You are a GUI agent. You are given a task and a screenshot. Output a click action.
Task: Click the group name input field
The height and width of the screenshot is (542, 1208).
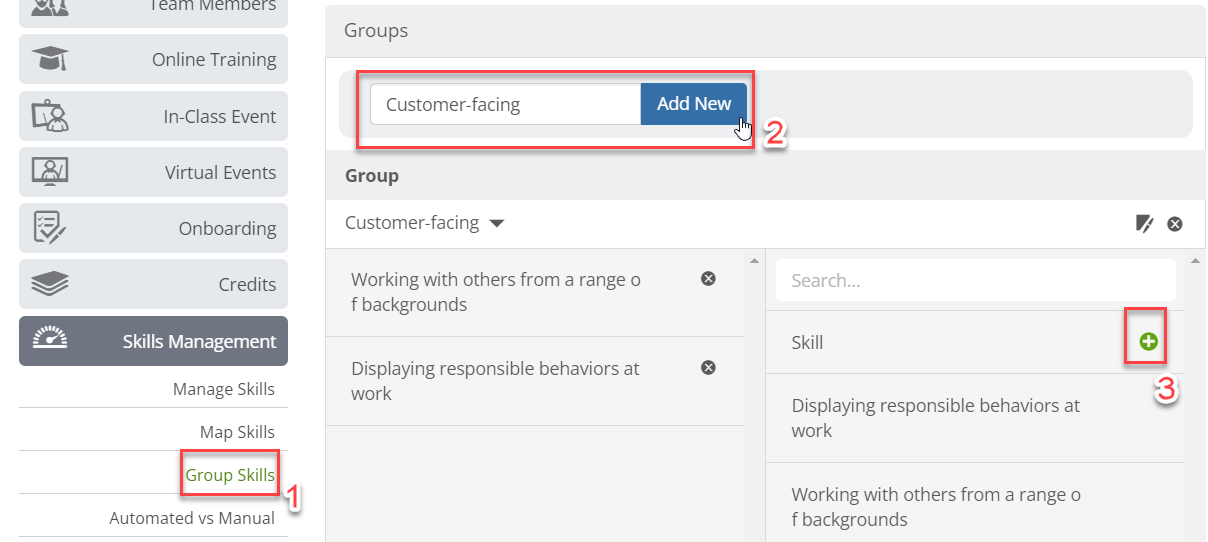[x=506, y=104]
